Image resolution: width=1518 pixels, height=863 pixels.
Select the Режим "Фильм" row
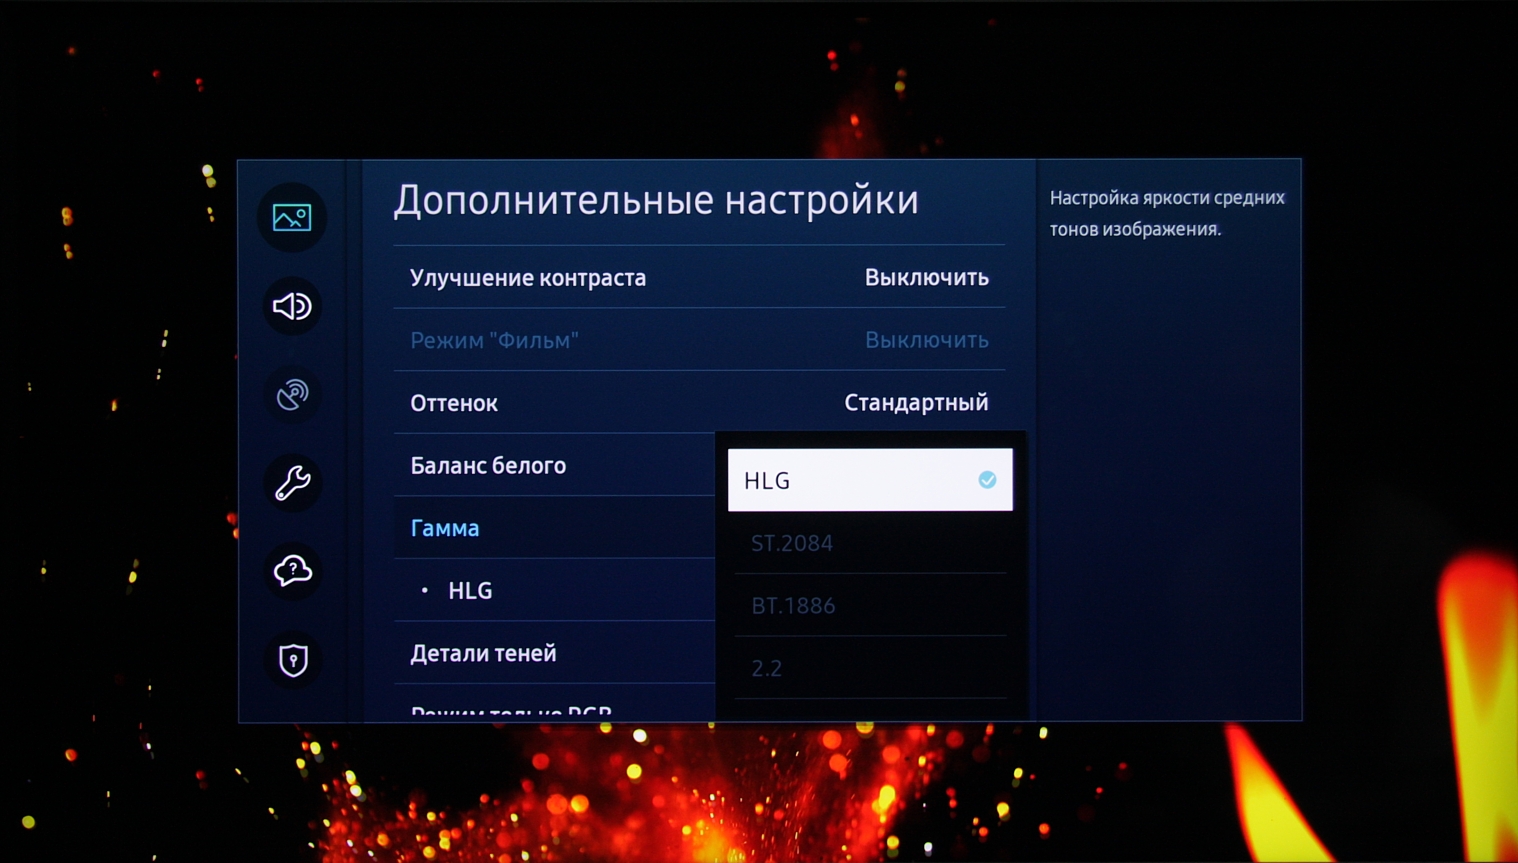pyautogui.click(x=699, y=340)
